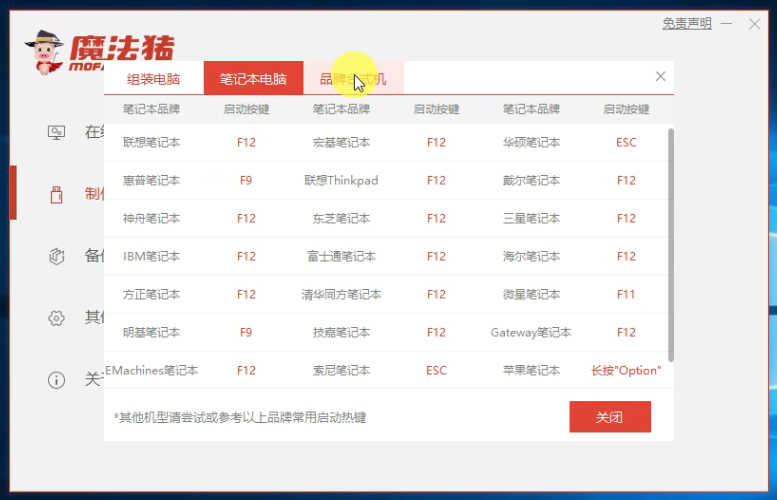Select the 笔记本电脑 tab
The image size is (777, 500).
tap(253, 79)
